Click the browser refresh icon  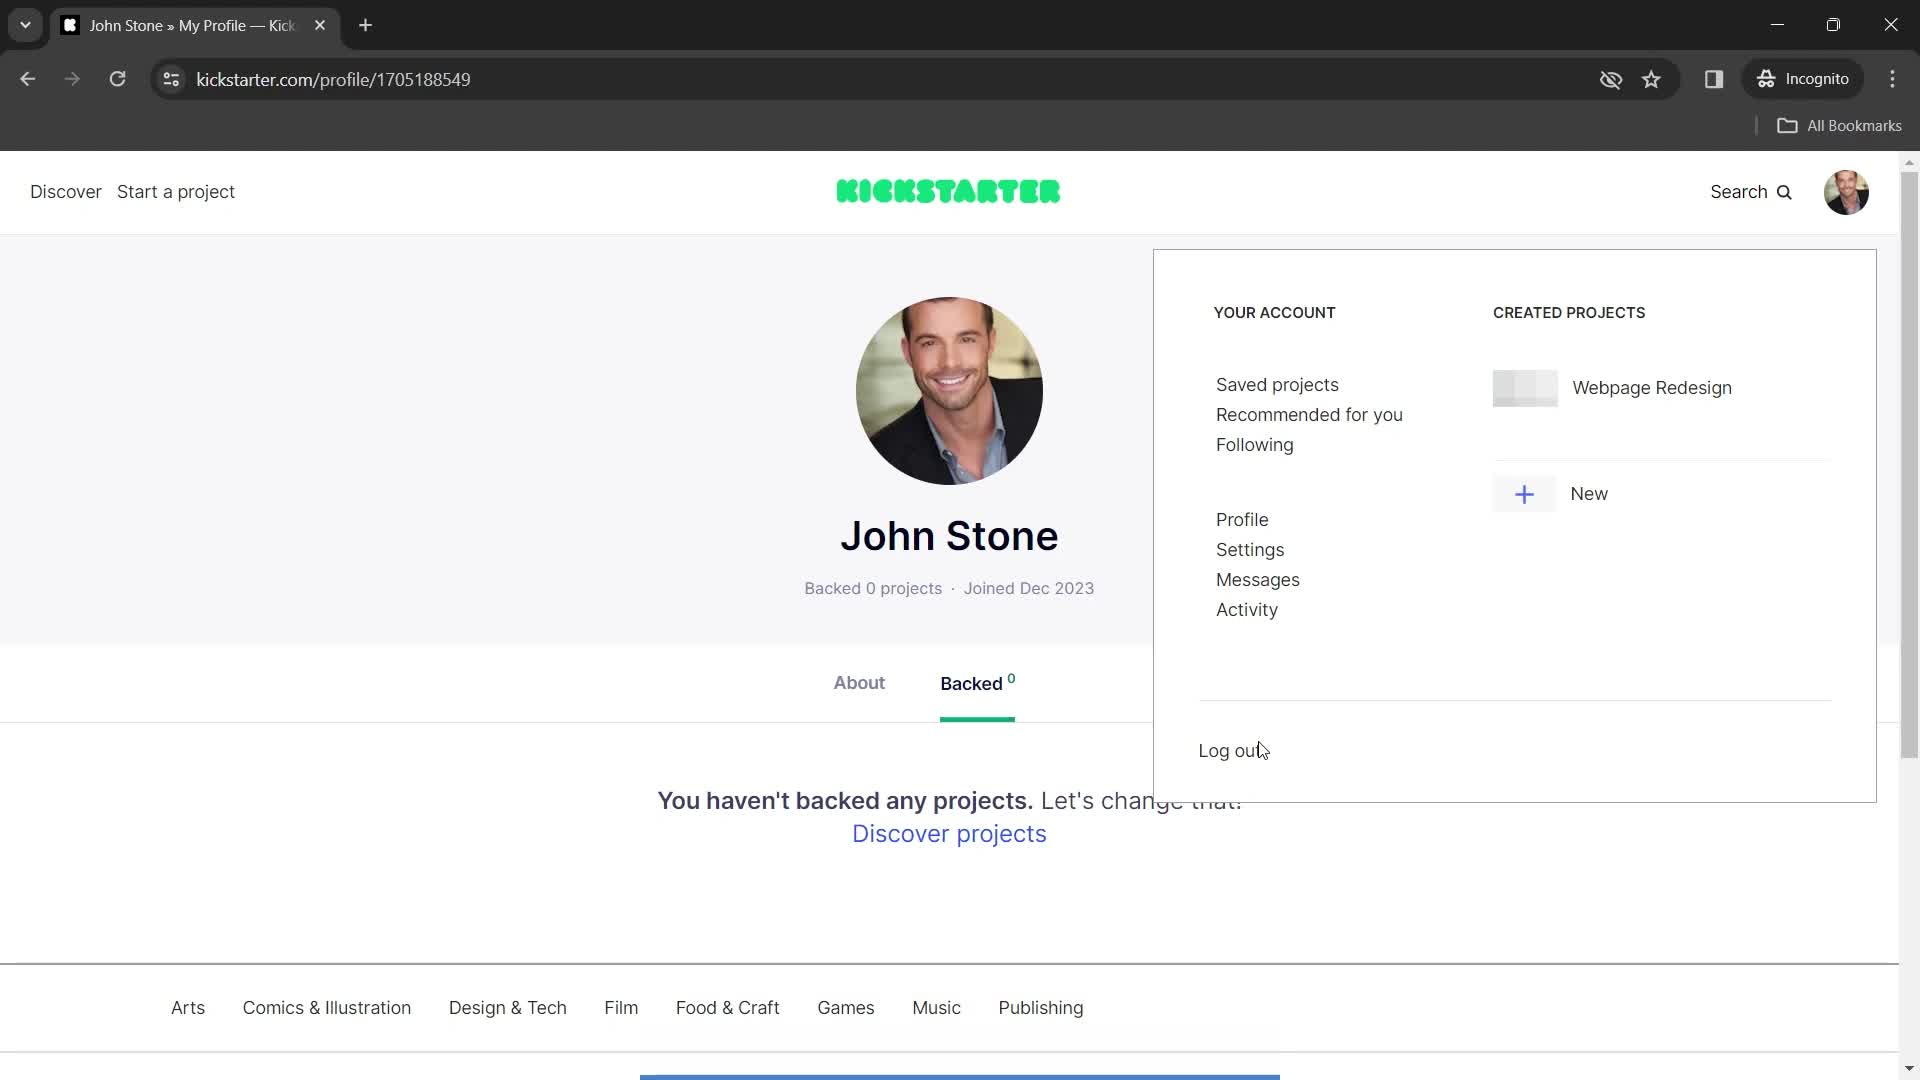(116, 79)
